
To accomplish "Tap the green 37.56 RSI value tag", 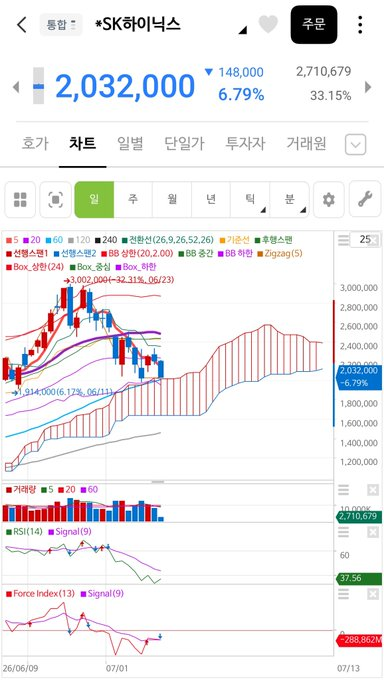I will point(358,579).
